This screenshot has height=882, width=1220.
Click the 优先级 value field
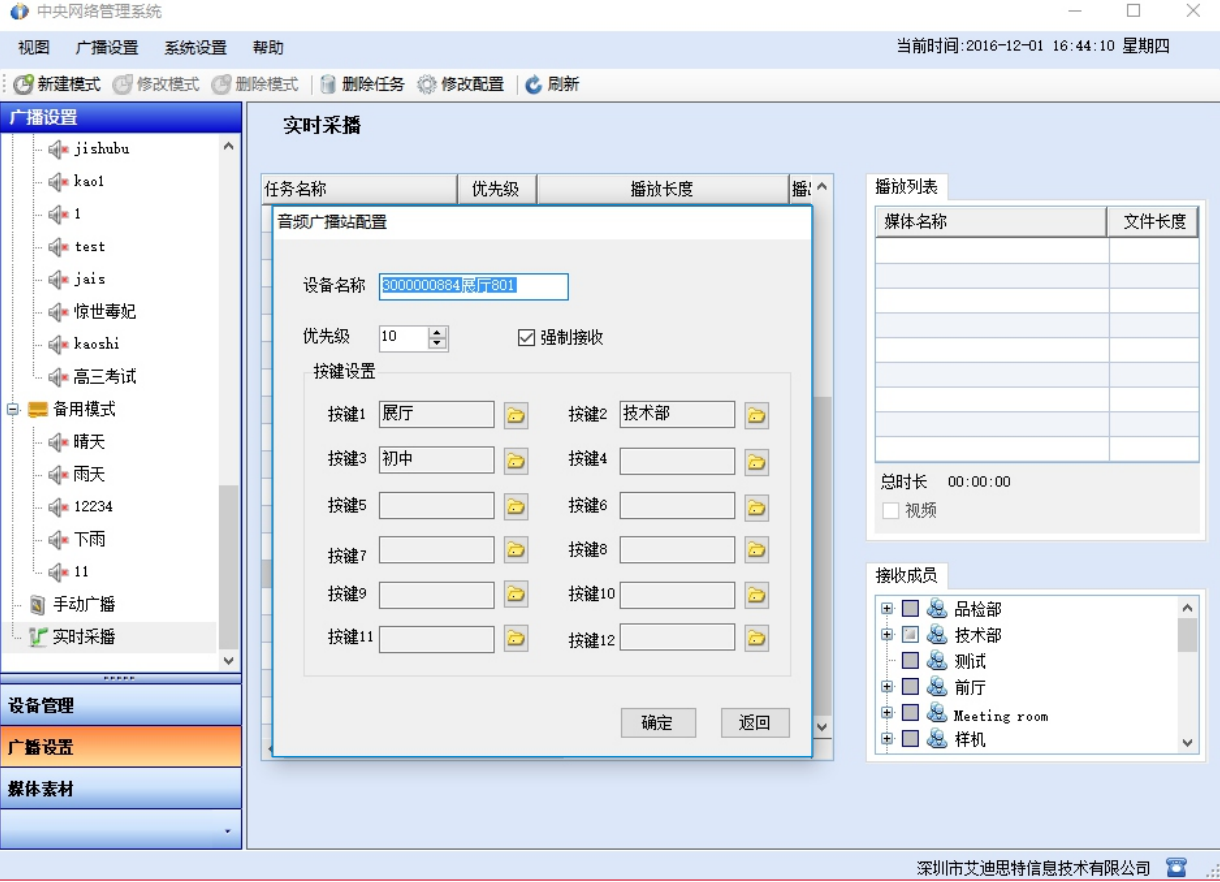coord(404,338)
